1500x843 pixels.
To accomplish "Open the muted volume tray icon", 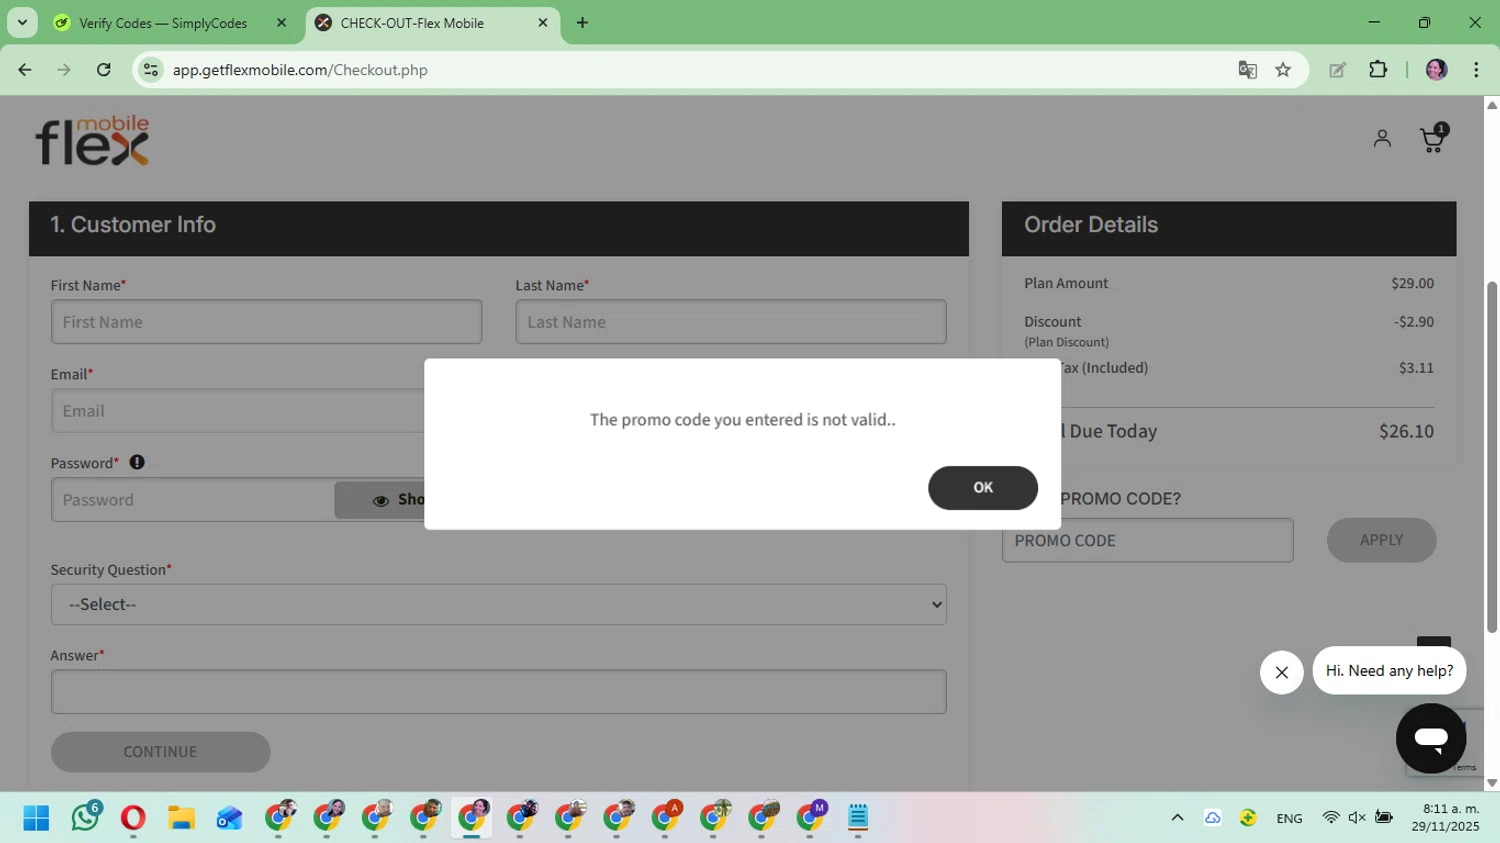I will [x=1357, y=818].
